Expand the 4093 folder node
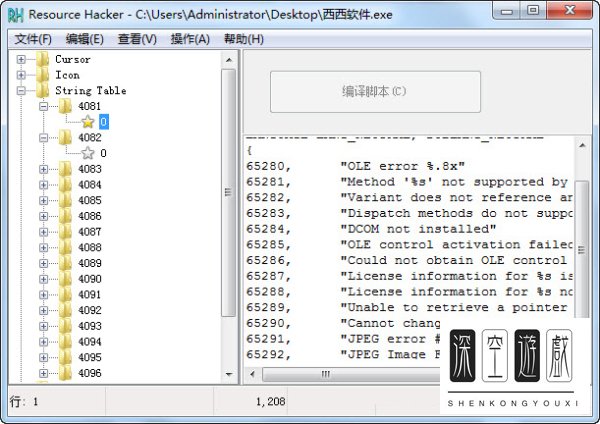The height and width of the screenshot is (424, 600). (44, 326)
